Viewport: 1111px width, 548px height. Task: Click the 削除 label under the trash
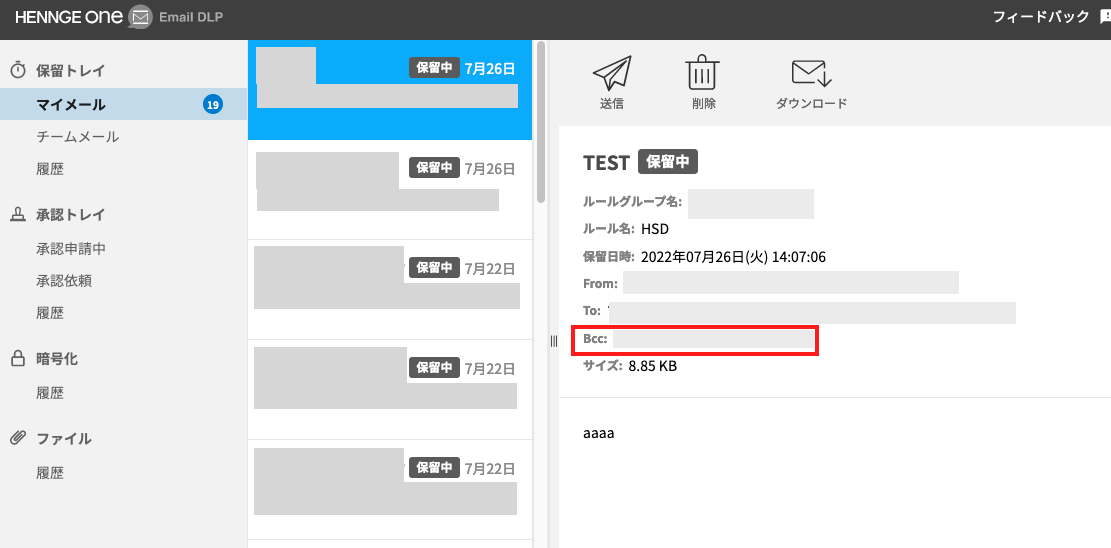(x=704, y=104)
